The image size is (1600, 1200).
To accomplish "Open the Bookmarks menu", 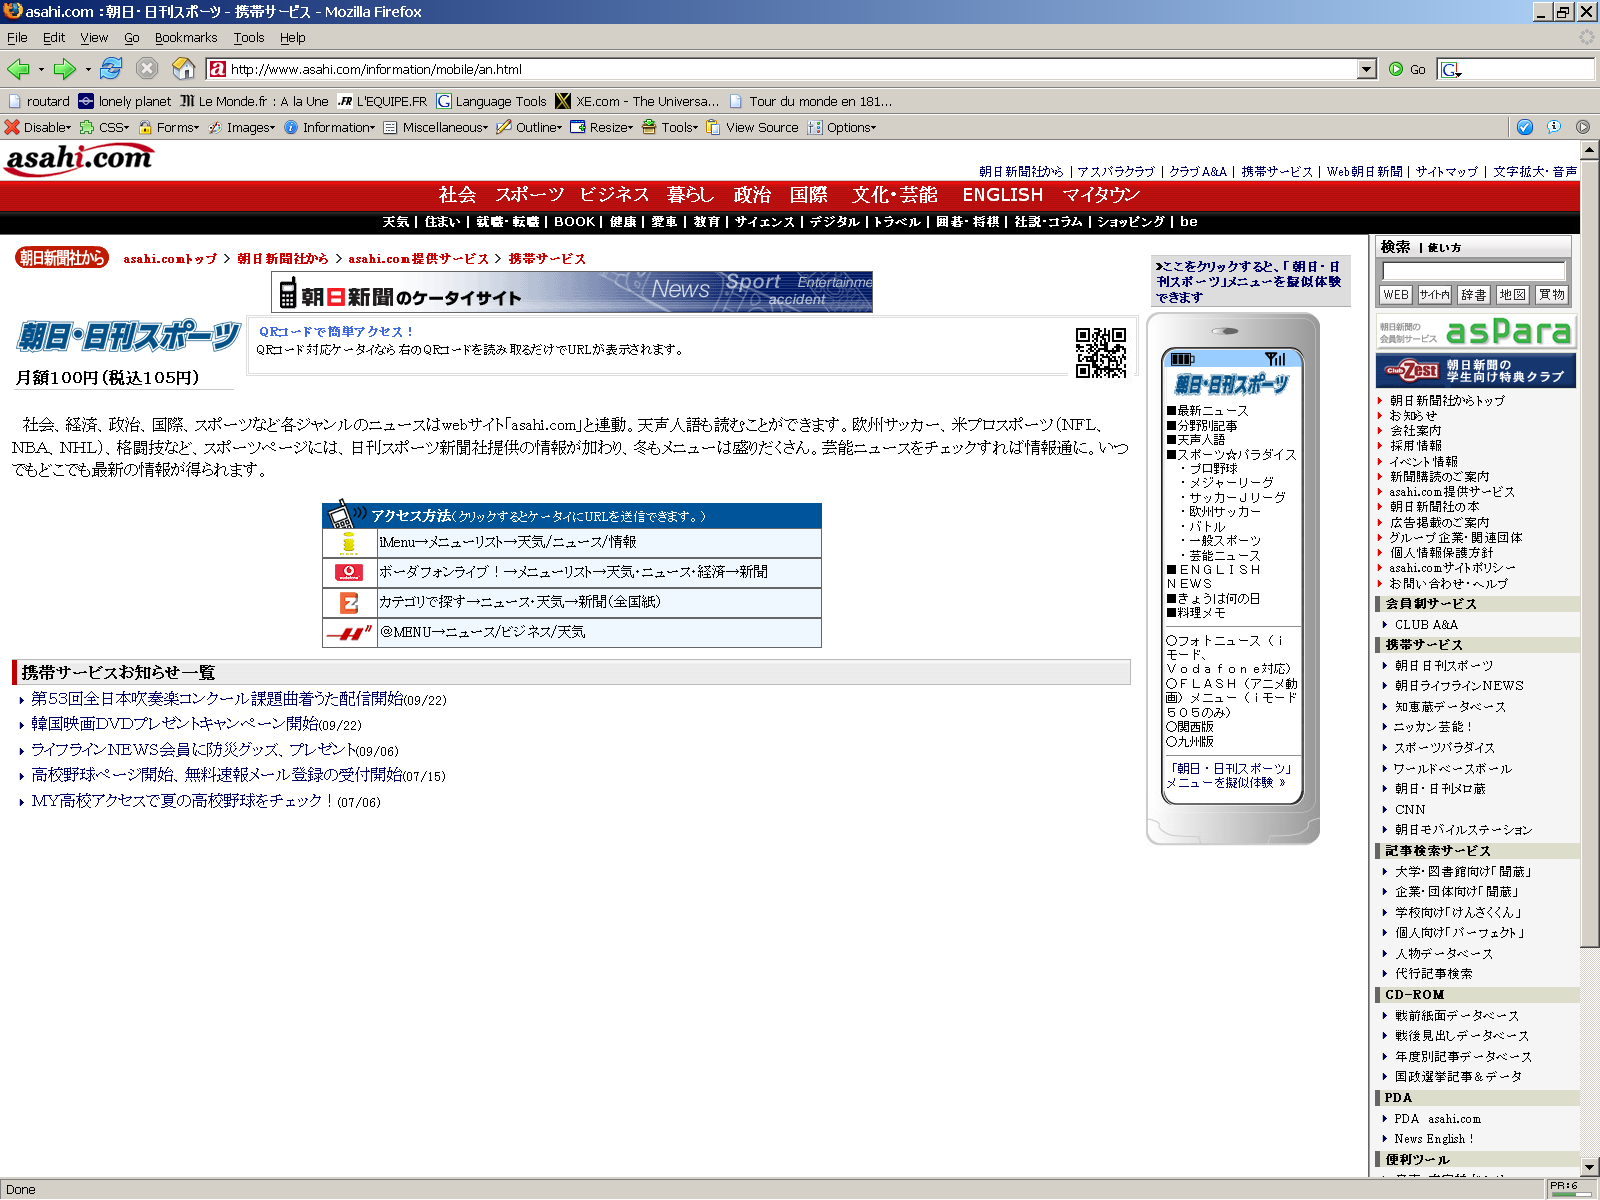I will pos(185,38).
